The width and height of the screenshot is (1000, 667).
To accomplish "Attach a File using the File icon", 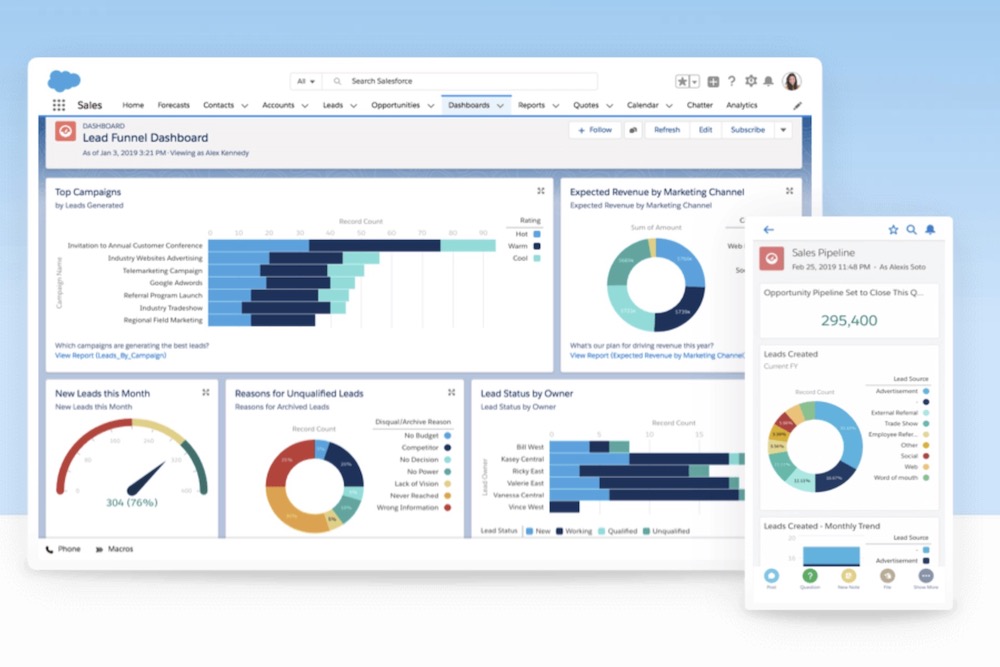I will (x=888, y=575).
